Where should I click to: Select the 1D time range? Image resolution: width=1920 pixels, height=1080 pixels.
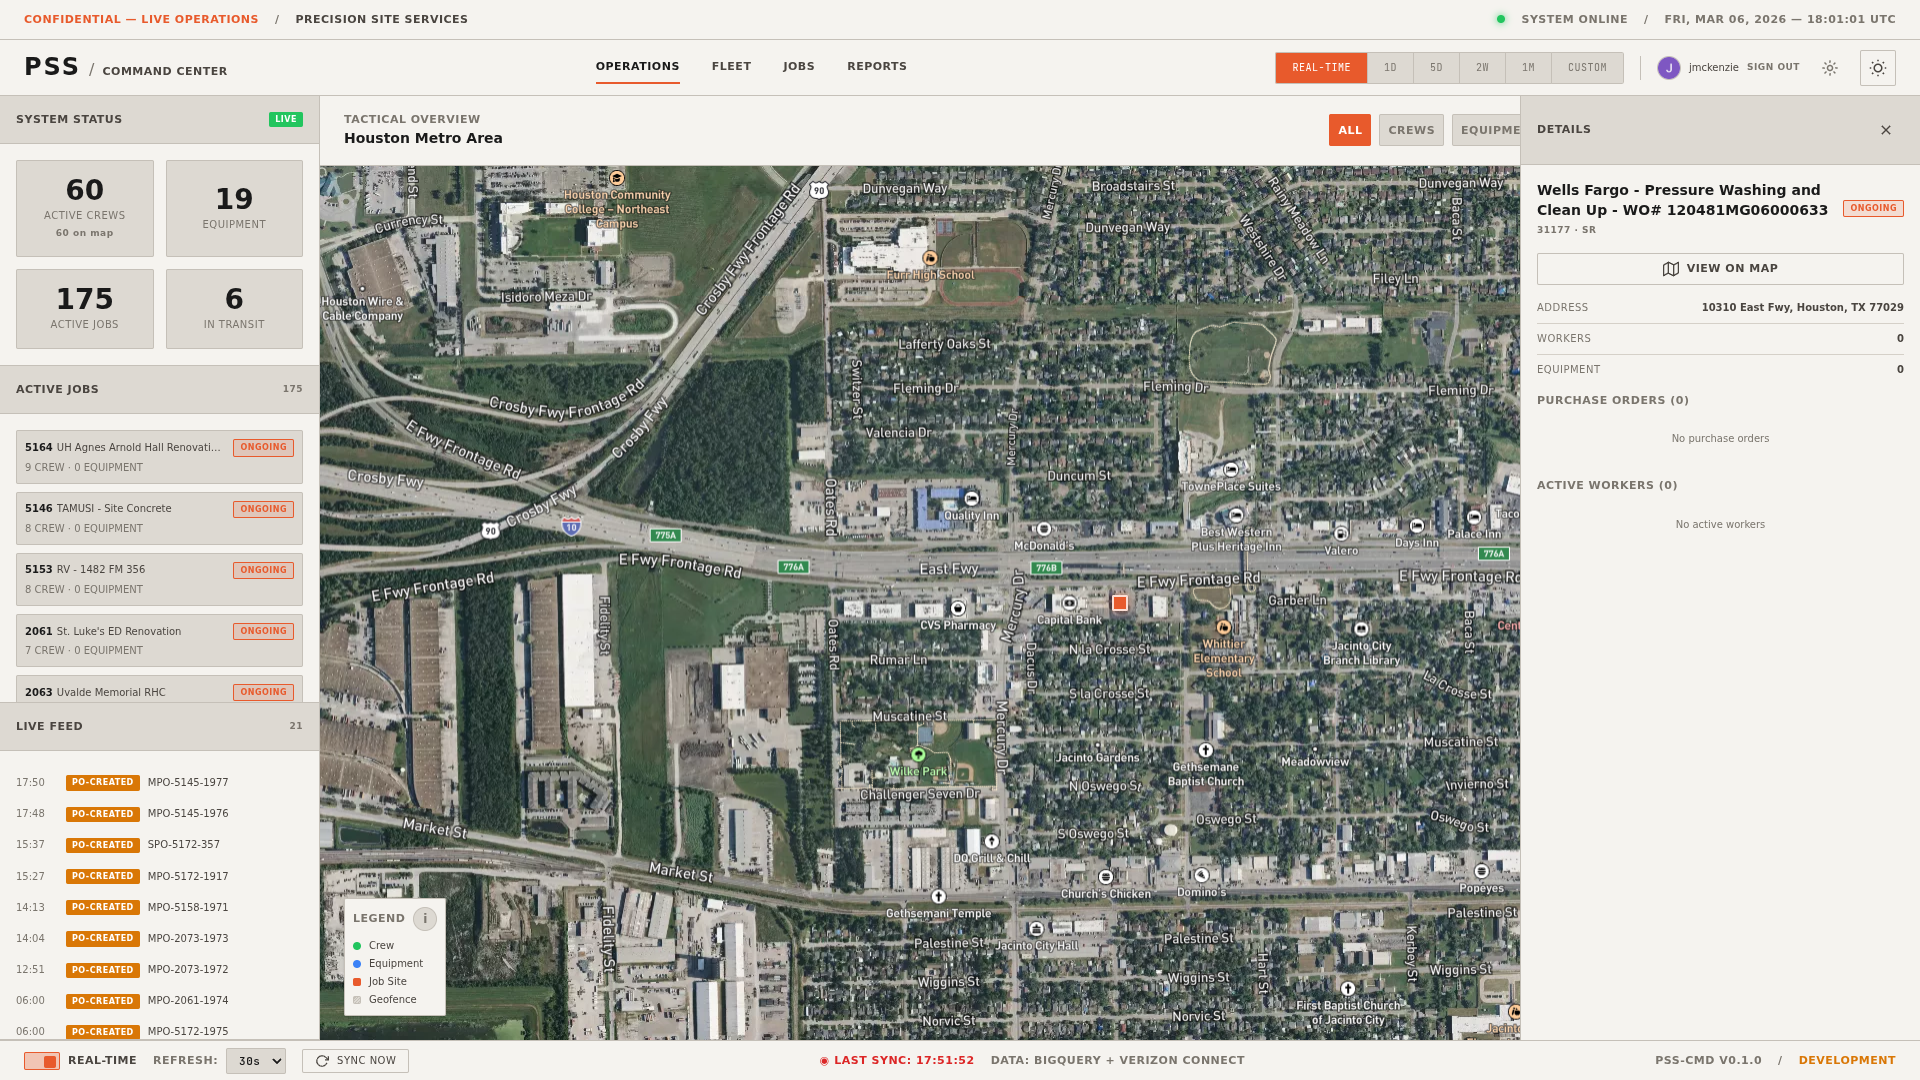pyautogui.click(x=1389, y=68)
